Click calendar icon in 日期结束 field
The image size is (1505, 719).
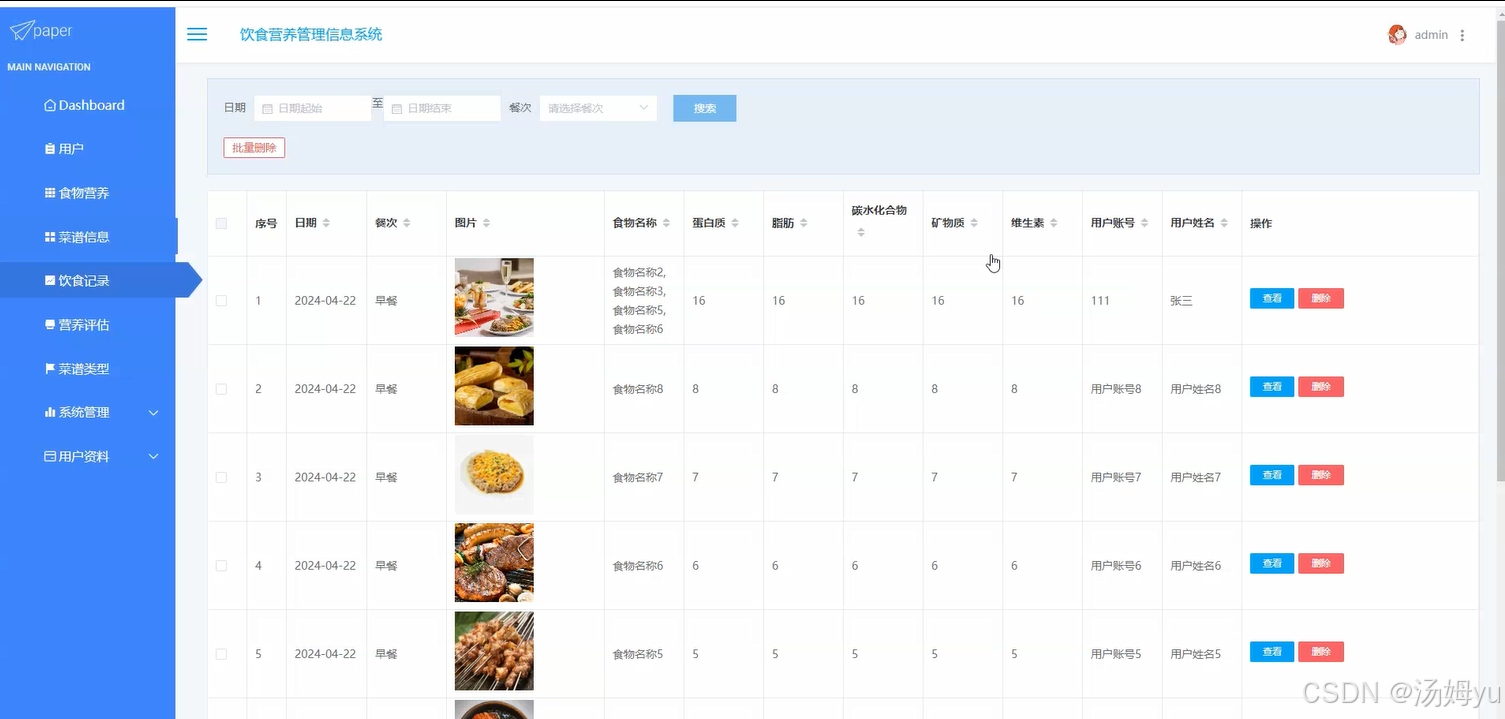coord(397,108)
